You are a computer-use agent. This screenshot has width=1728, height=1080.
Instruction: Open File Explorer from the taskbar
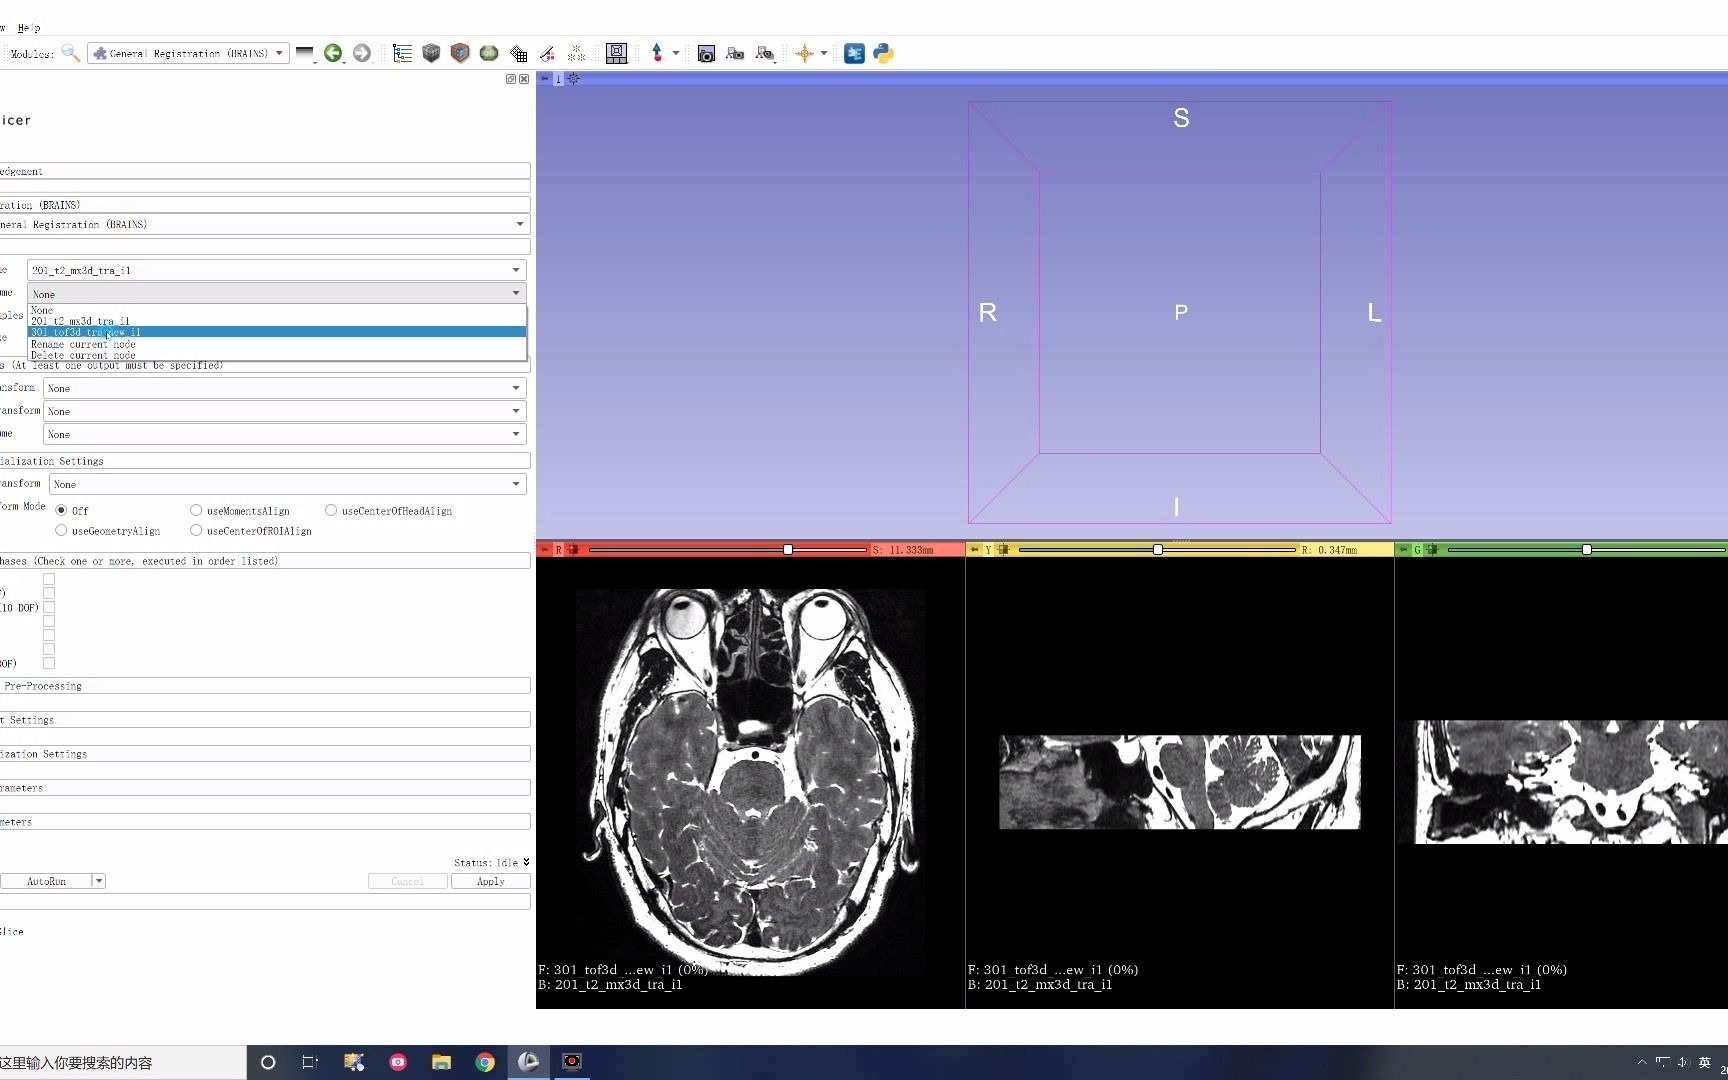pos(441,1062)
